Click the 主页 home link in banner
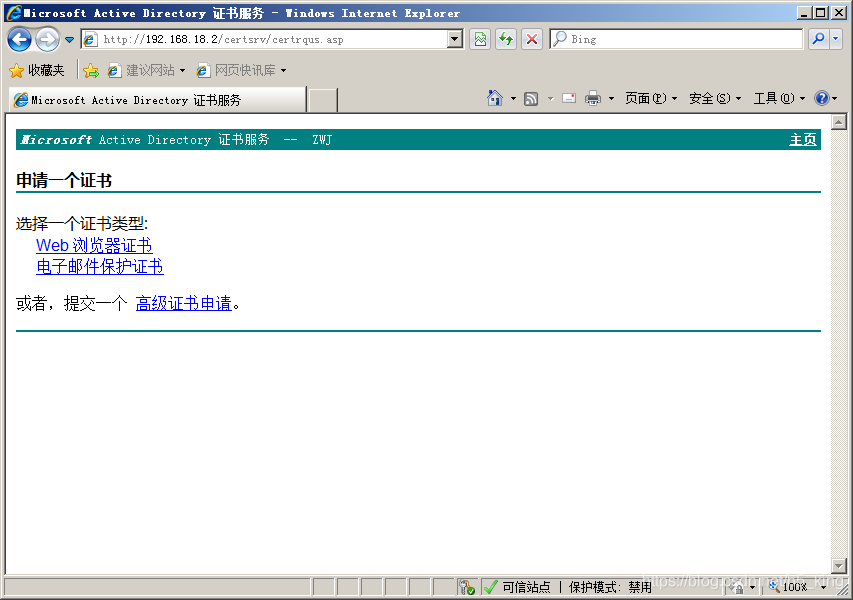Image resolution: width=853 pixels, height=600 pixels. [x=803, y=140]
